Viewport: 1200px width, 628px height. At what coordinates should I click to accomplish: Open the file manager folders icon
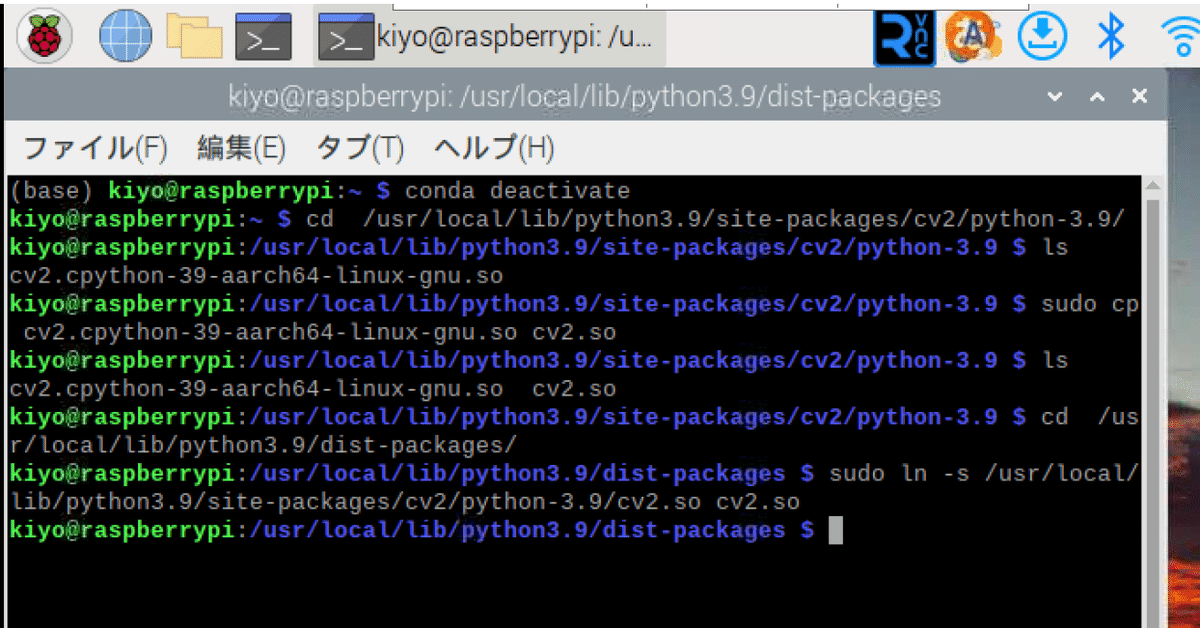click(194, 36)
